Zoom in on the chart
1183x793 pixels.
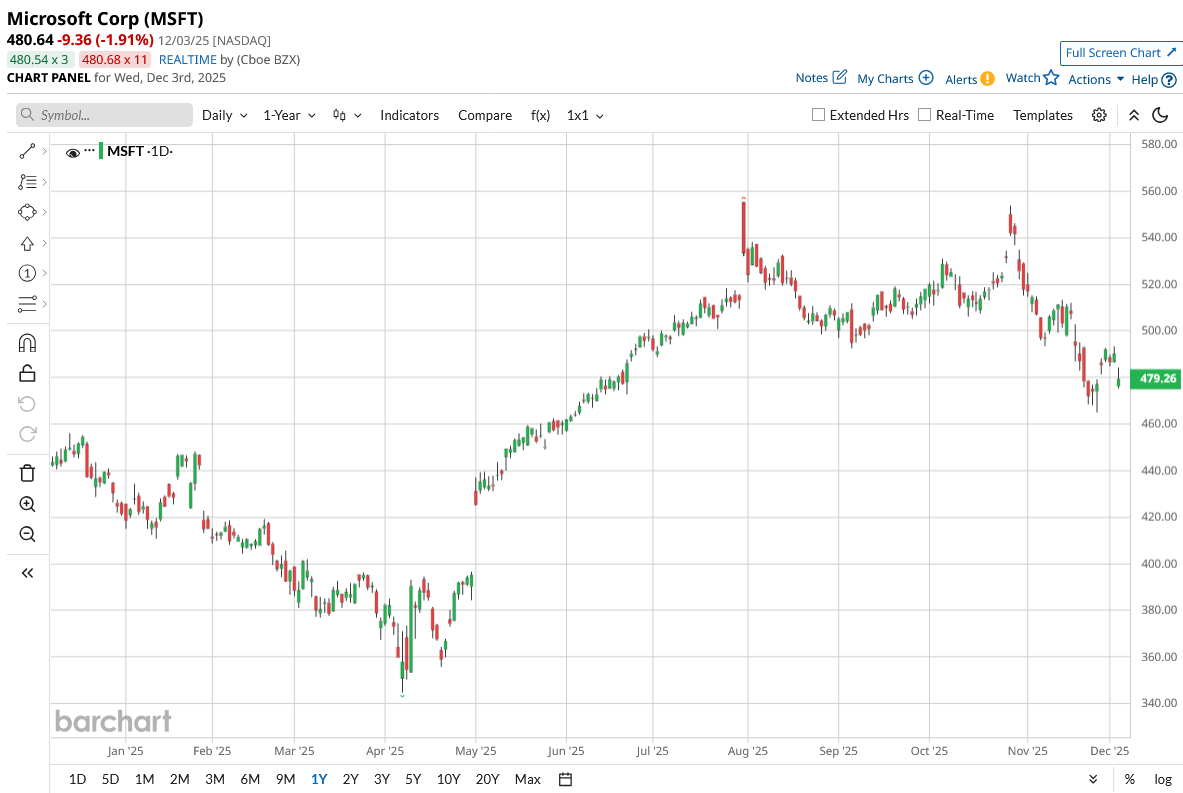[x=27, y=504]
